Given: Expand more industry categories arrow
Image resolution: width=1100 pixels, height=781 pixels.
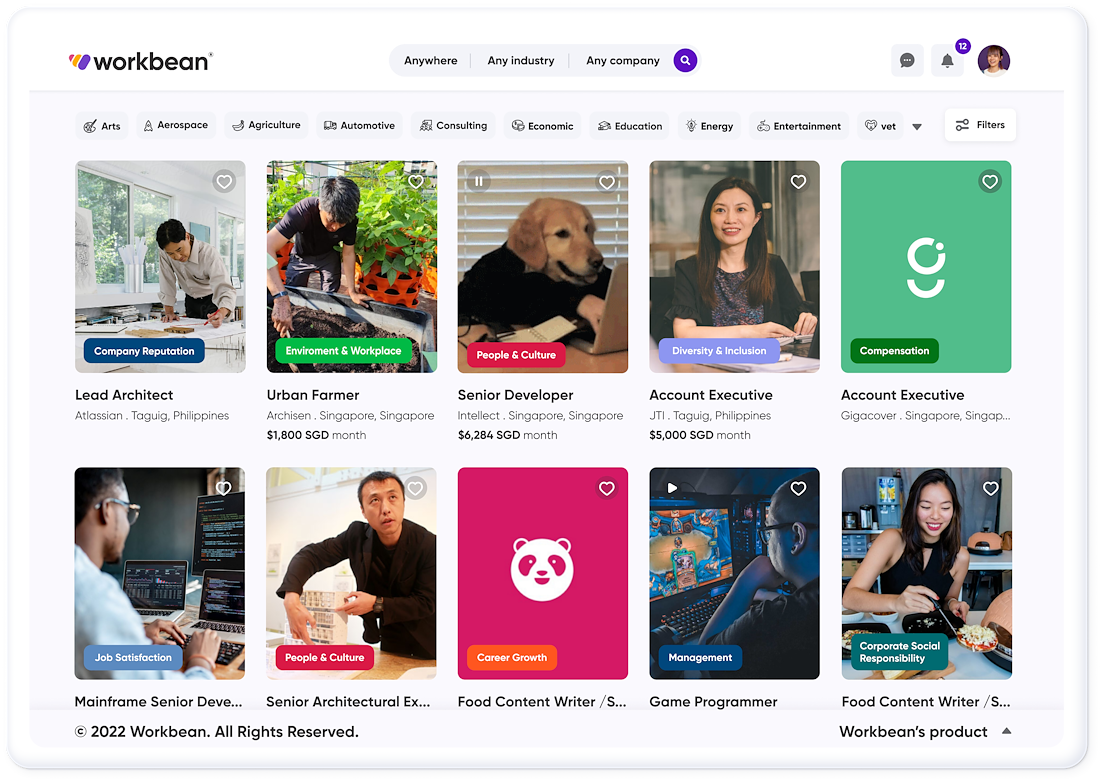Looking at the screenshot, I should click(x=917, y=127).
